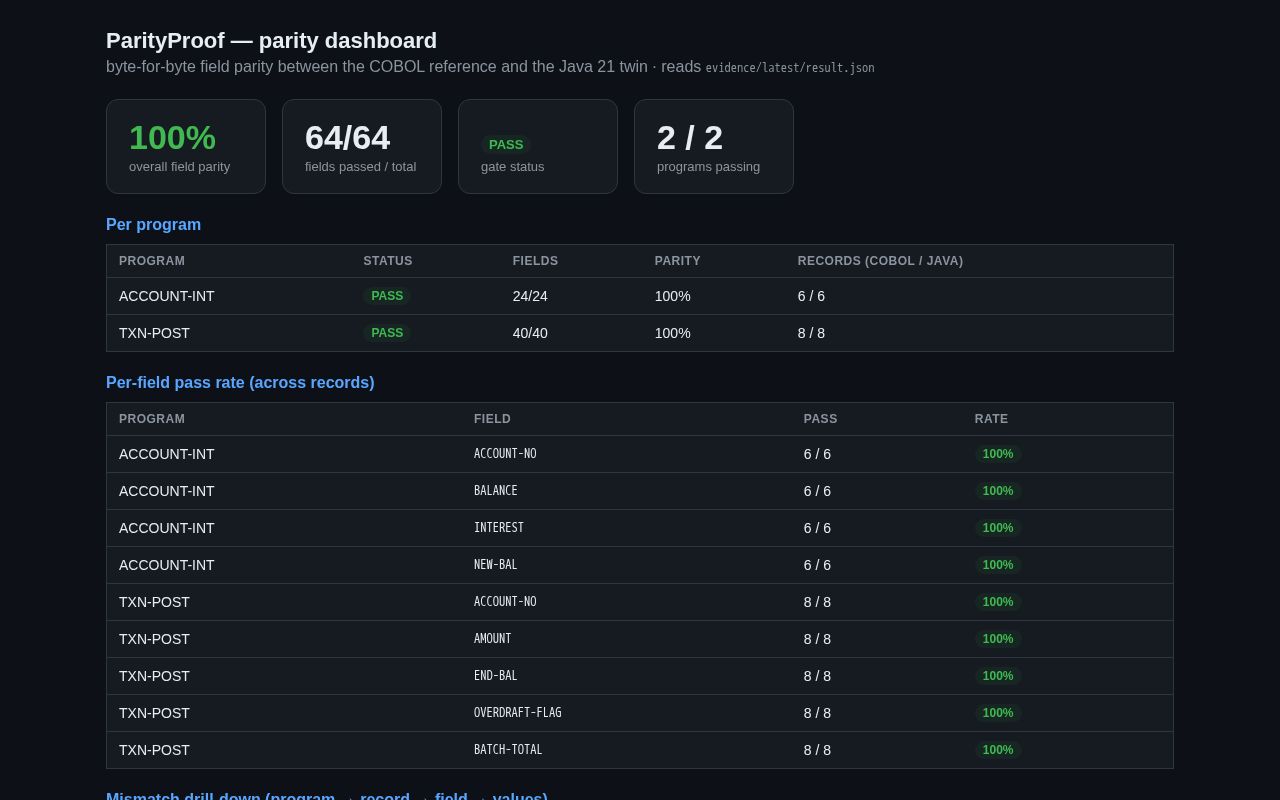Image resolution: width=1280 pixels, height=800 pixels.
Task: Click the 8 / 8 pass count for END-BAL
Action: [817, 676]
